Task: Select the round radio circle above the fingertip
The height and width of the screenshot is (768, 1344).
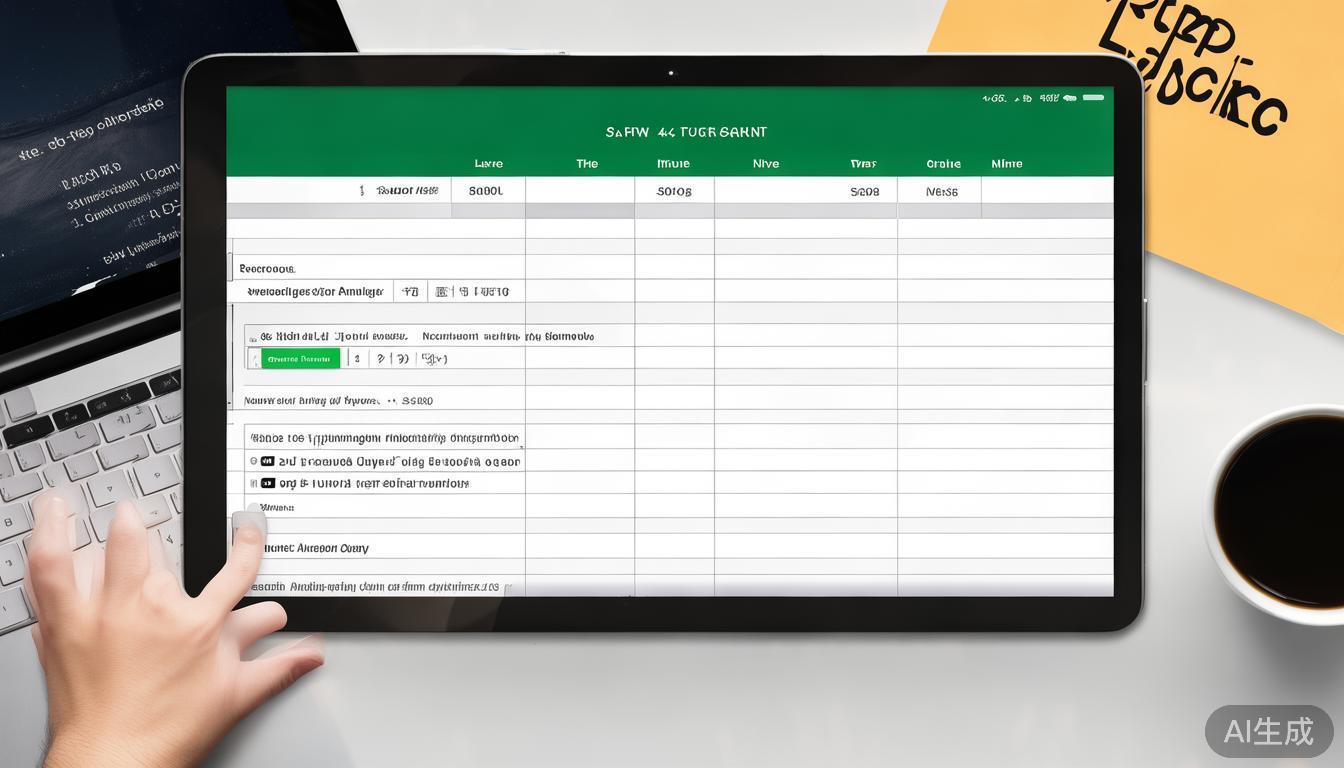Action: coord(253,508)
